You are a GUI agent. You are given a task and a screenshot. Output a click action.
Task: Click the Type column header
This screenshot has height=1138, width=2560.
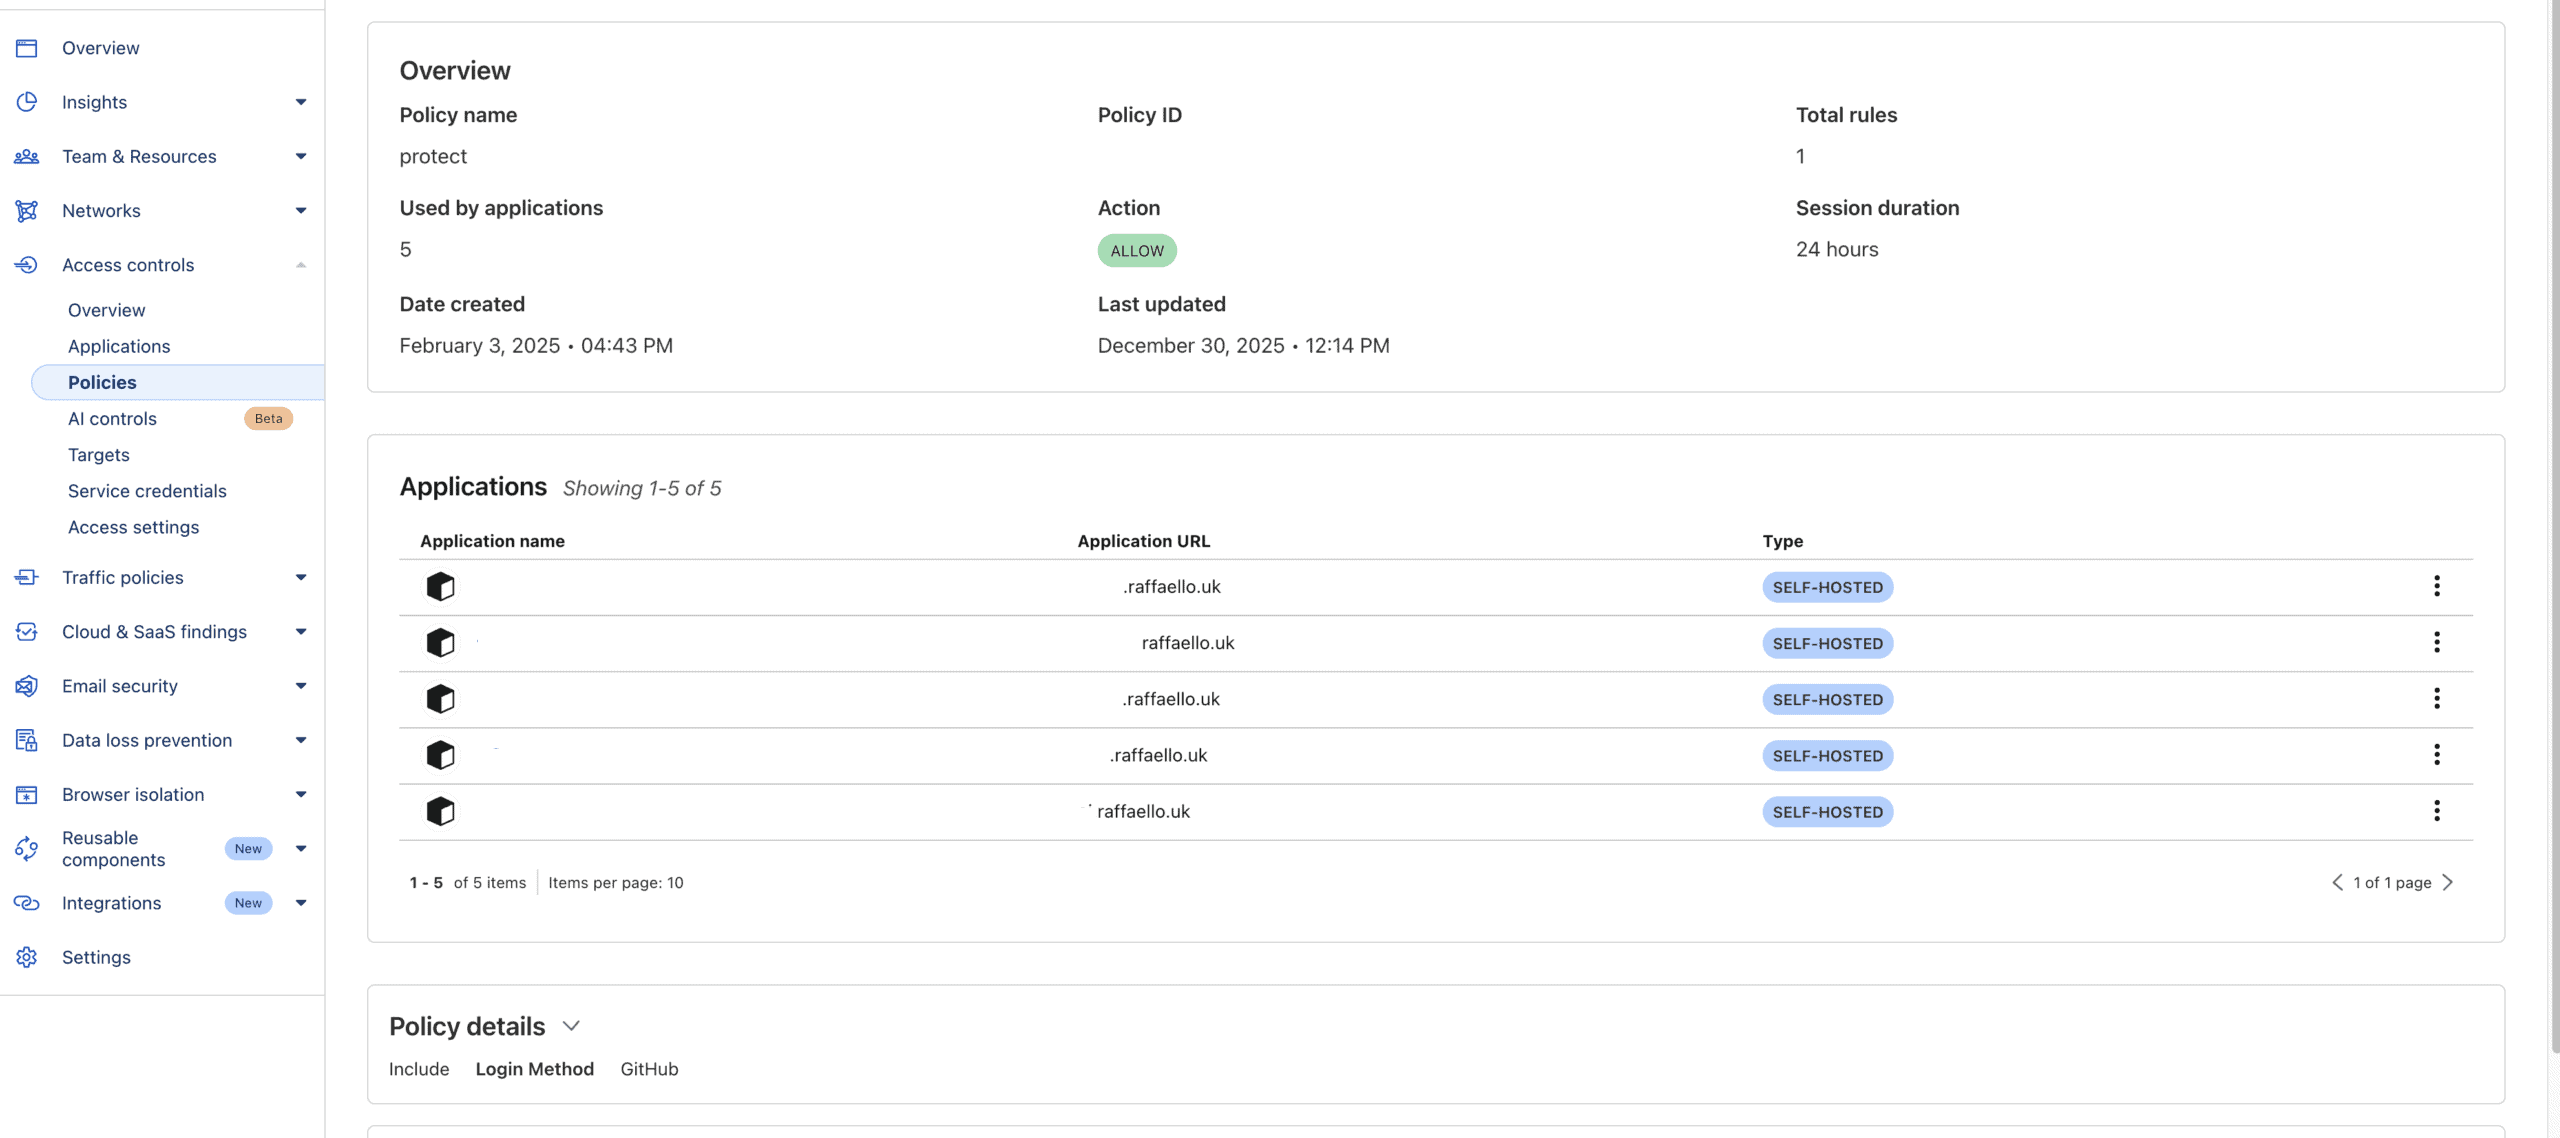tap(1782, 541)
